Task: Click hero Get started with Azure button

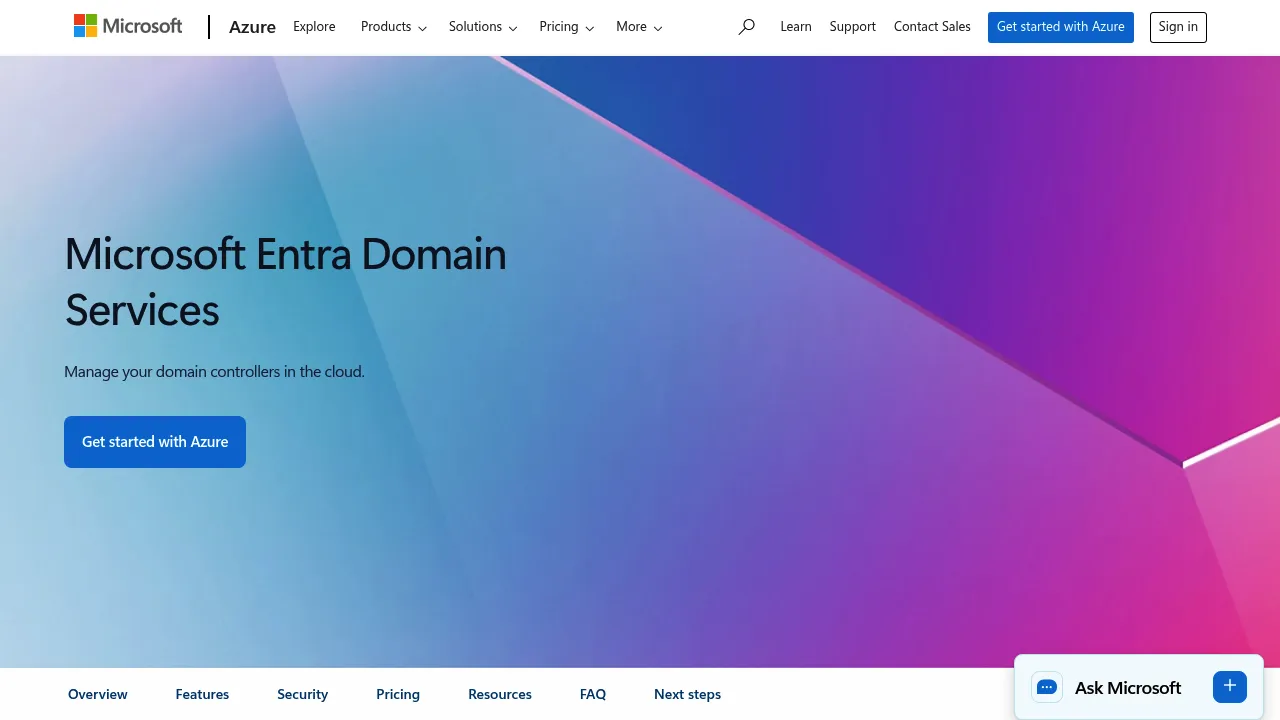Action: click(x=155, y=442)
